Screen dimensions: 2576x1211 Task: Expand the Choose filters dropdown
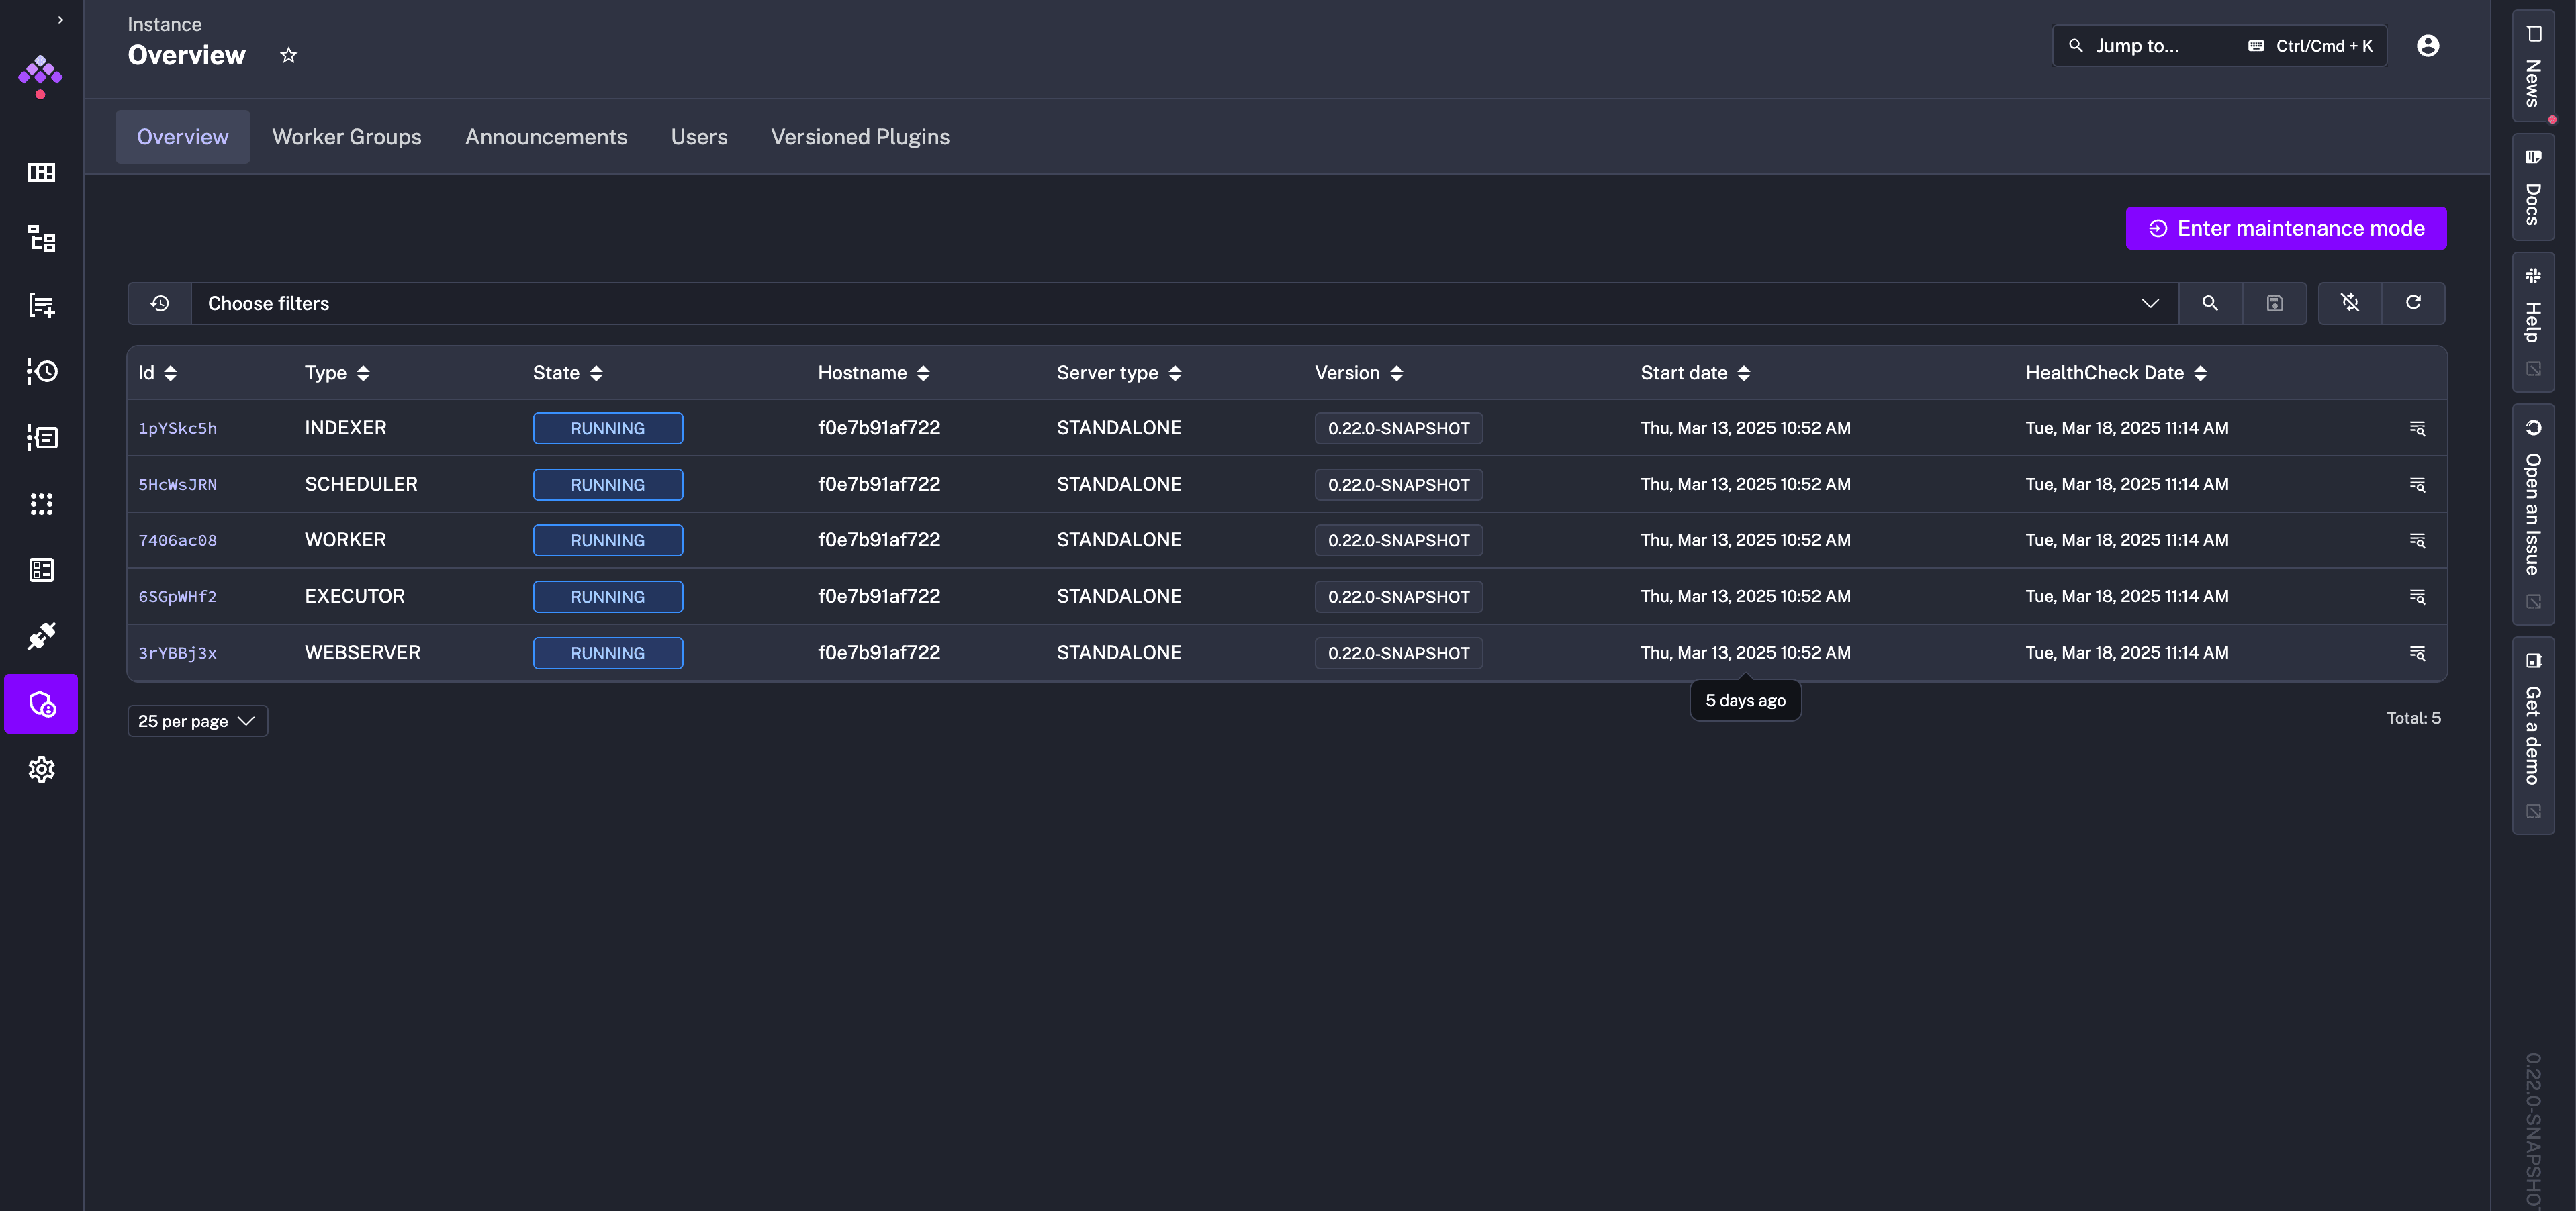tap(2151, 303)
